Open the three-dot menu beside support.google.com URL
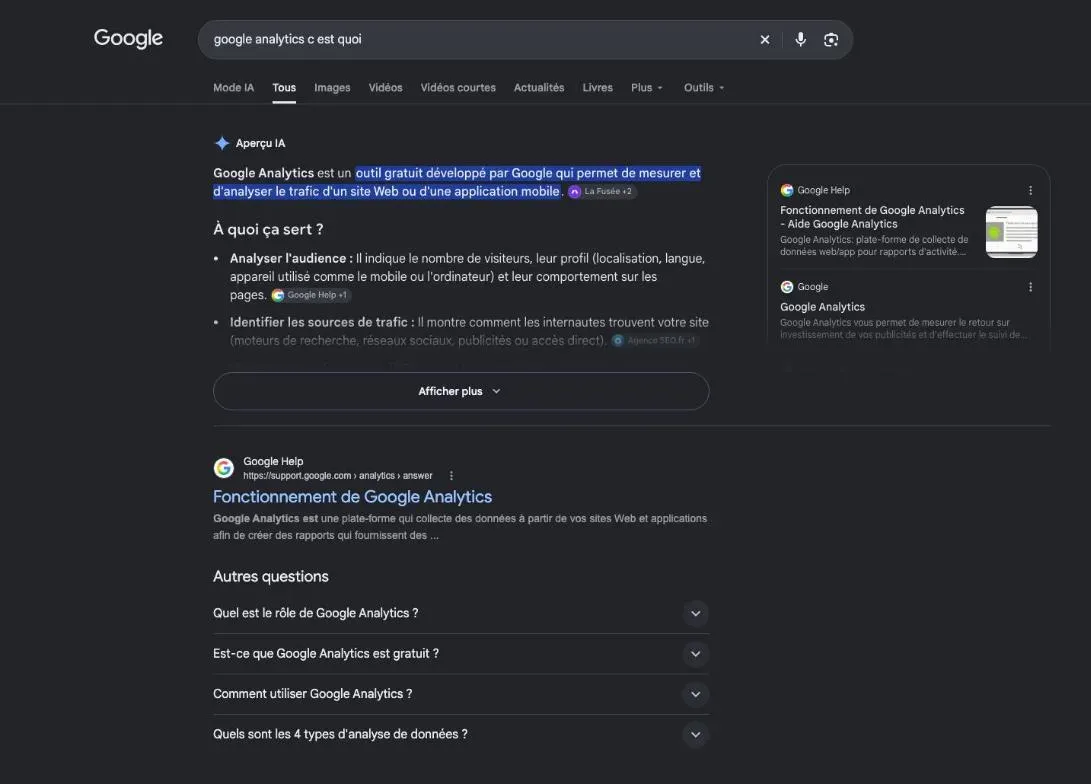Image resolution: width=1091 pixels, height=784 pixels. click(x=452, y=476)
